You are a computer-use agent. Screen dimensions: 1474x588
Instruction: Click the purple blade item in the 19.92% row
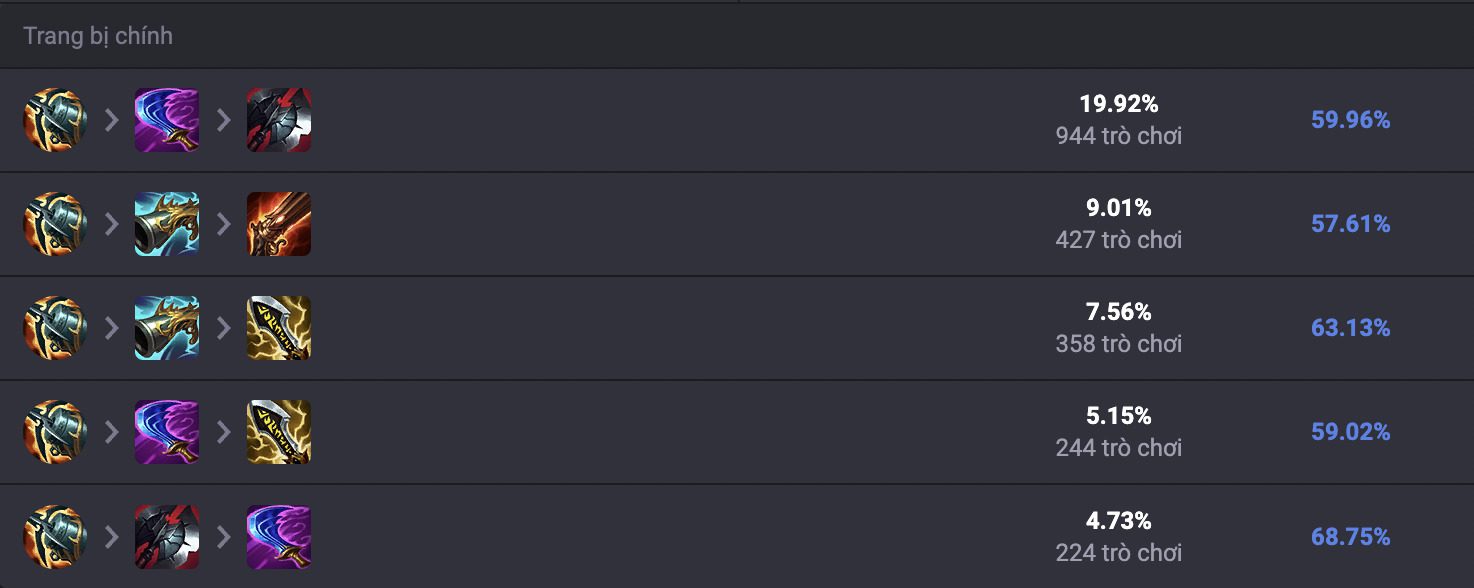pyautogui.click(x=167, y=120)
